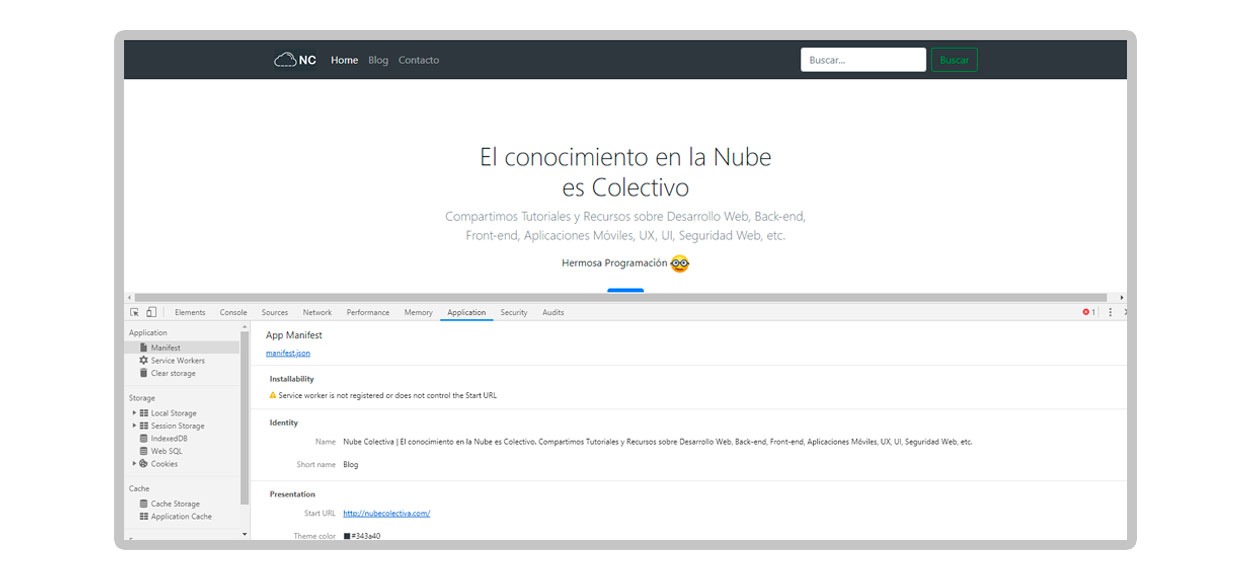The width and height of the screenshot is (1250, 580).
Task: Click the Web SQL database icon
Action: click(x=144, y=451)
